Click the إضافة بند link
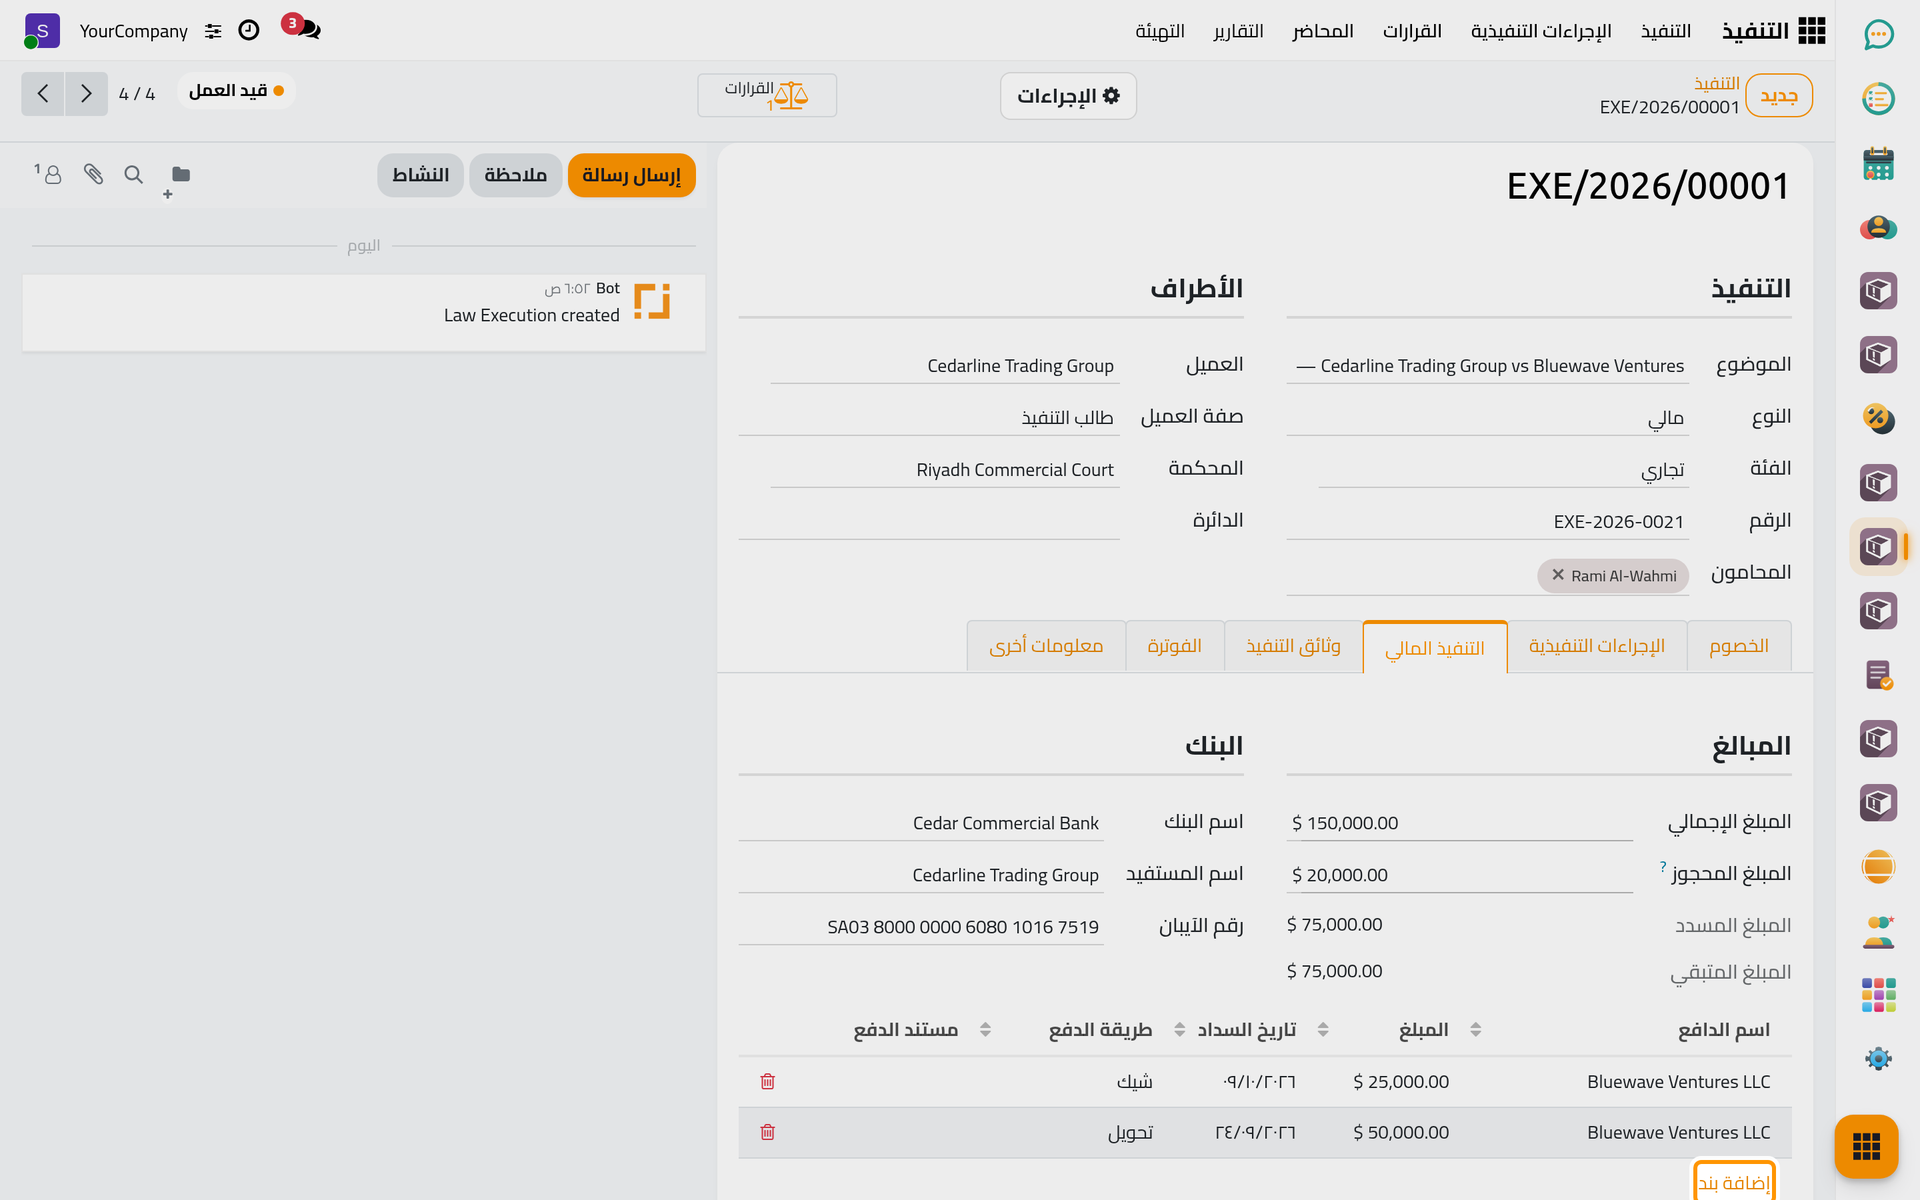This screenshot has height=1200, width=1920. click(x=1734, y=1183)
